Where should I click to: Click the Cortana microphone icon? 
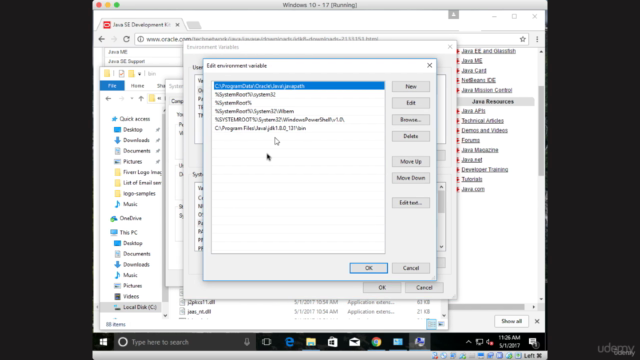click(247, 342)
